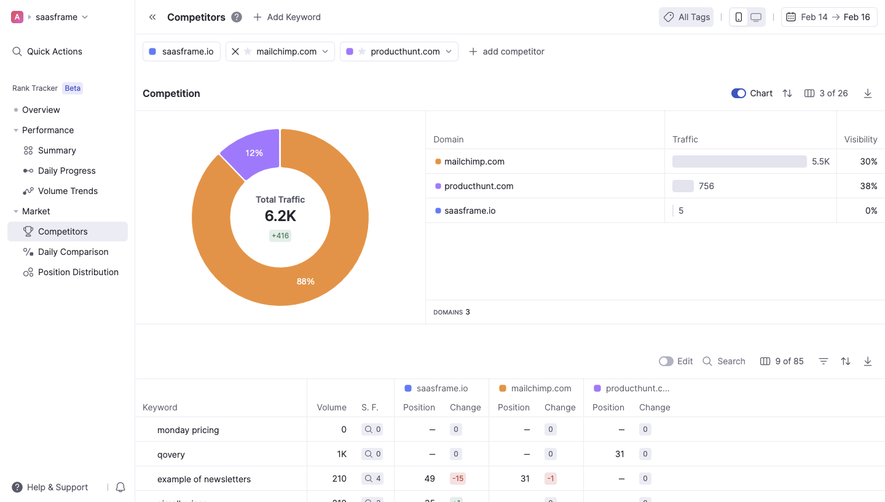Click the -15 position change badge
Image resolution: width=885 pixels, height=502 pixels.
pos(458,478)
